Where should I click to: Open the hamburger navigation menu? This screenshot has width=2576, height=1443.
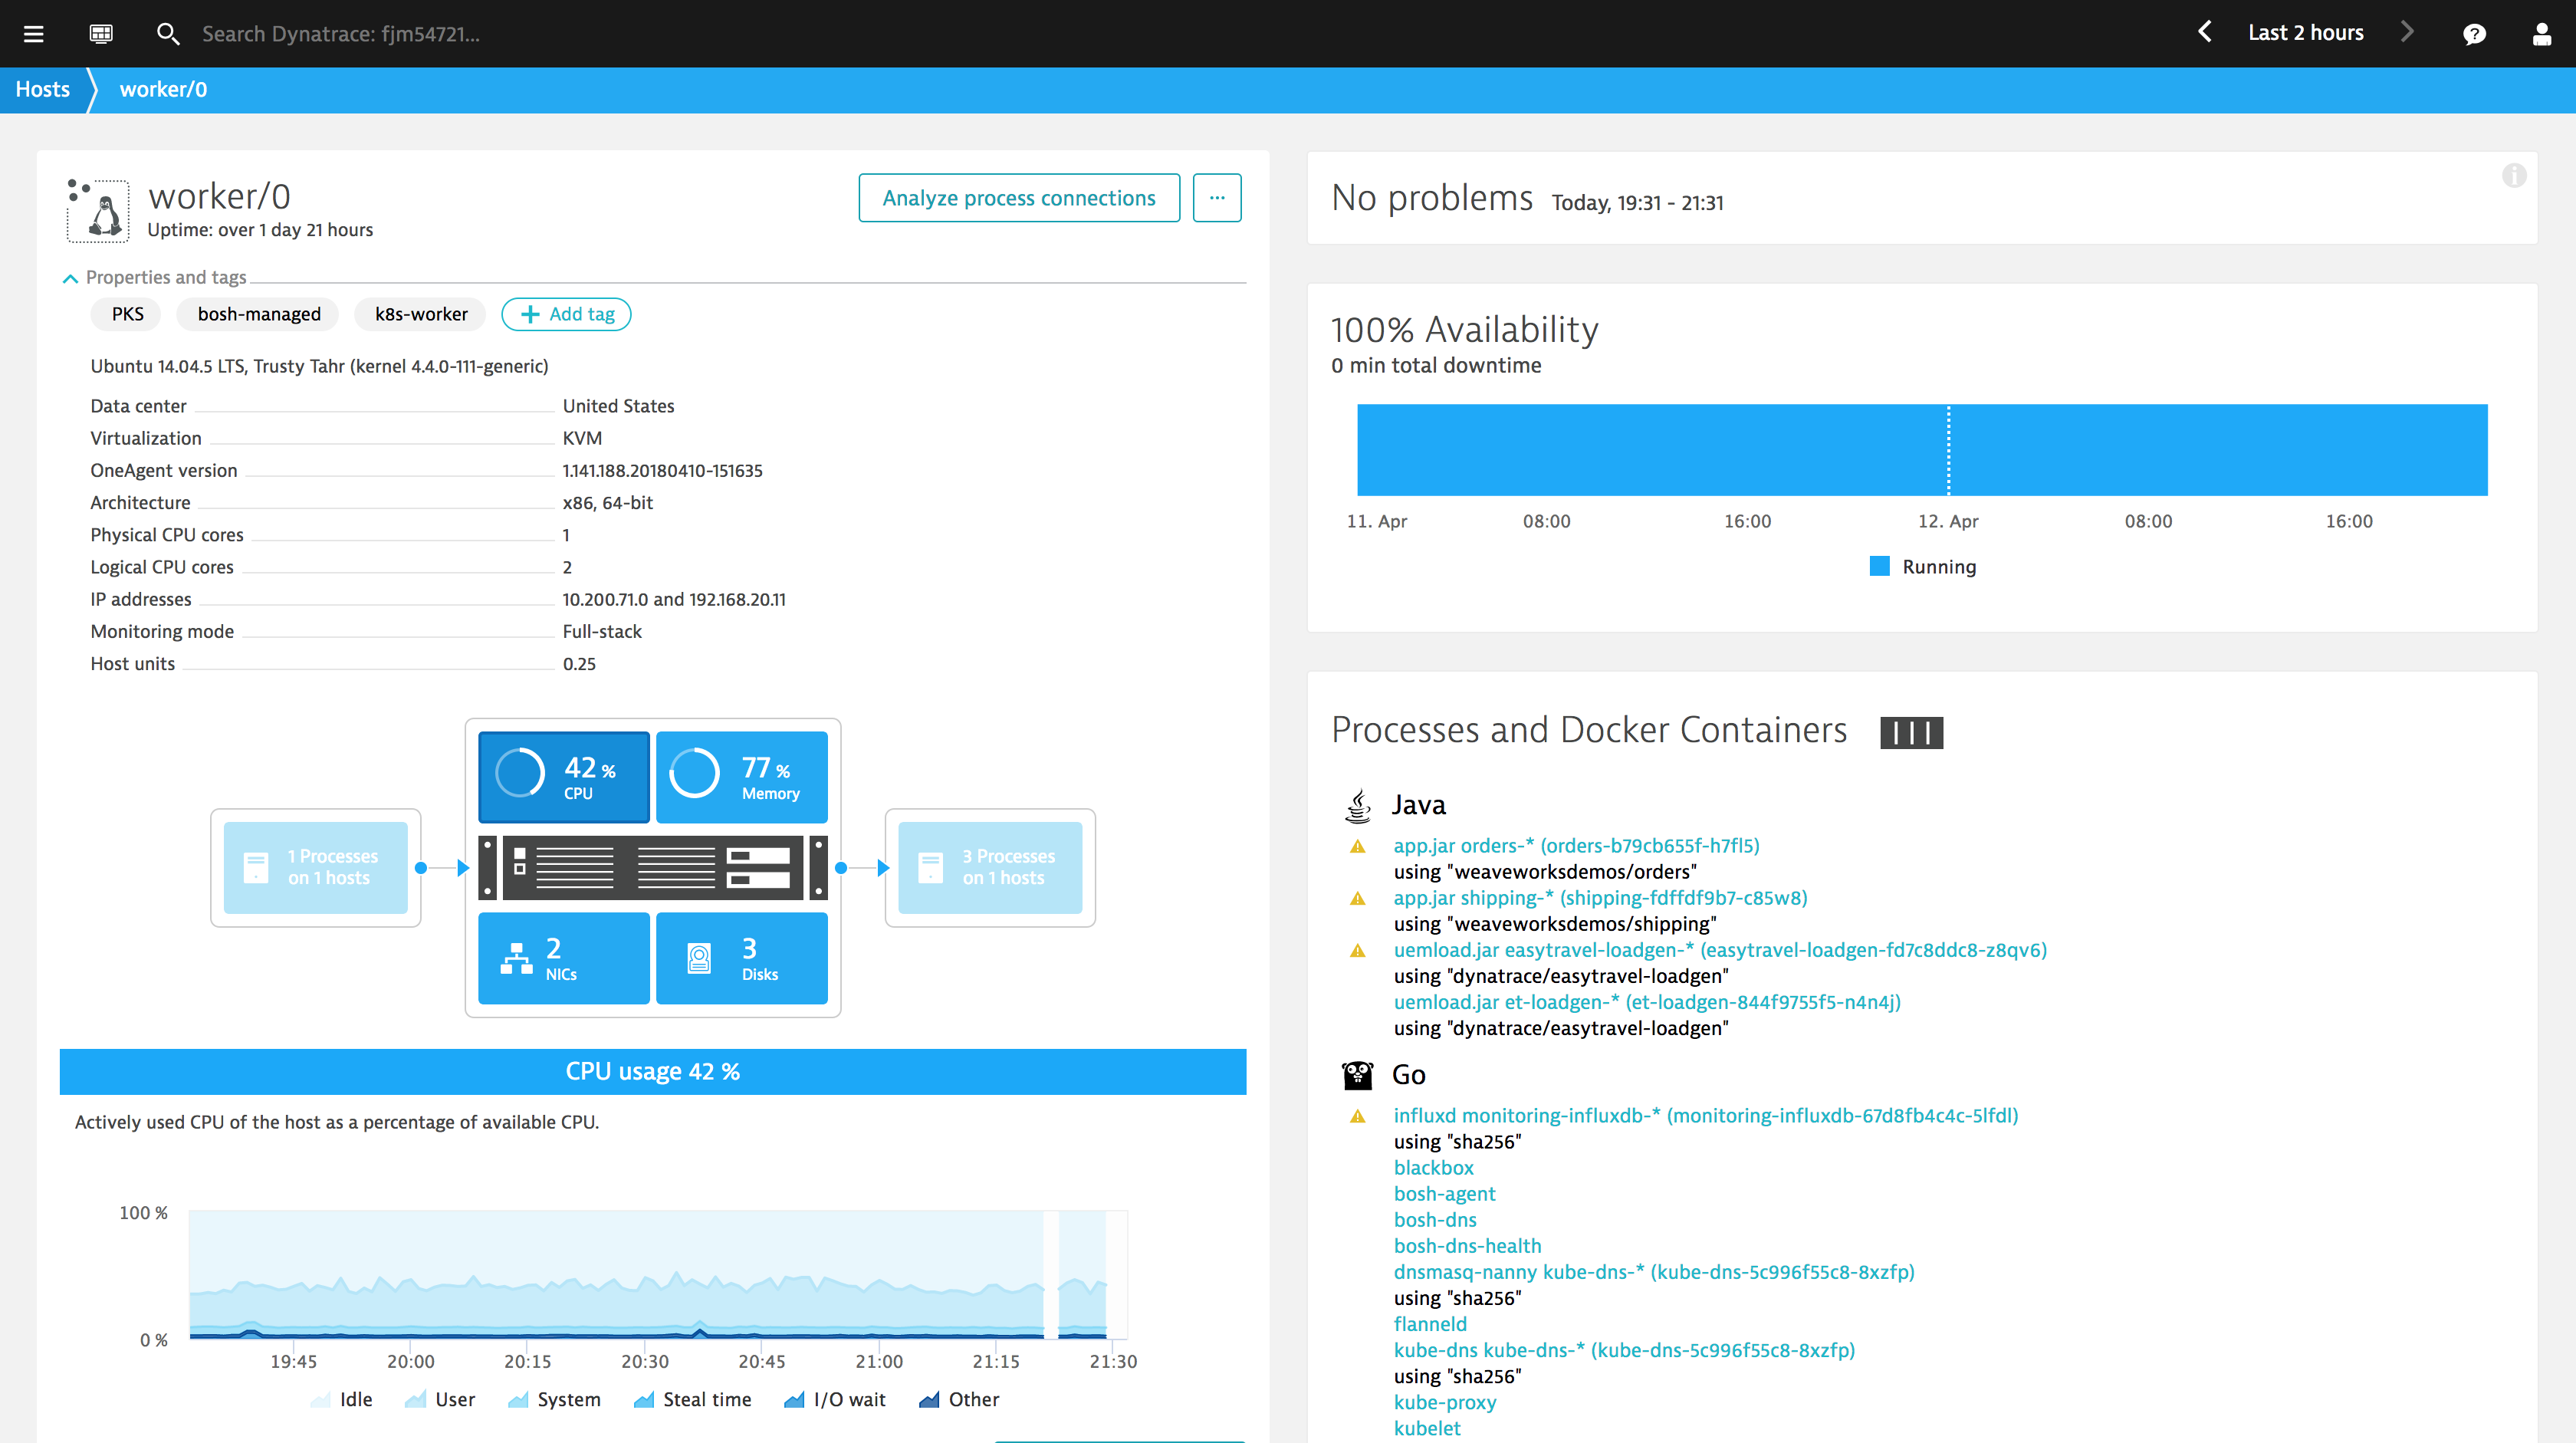(34, 34)
